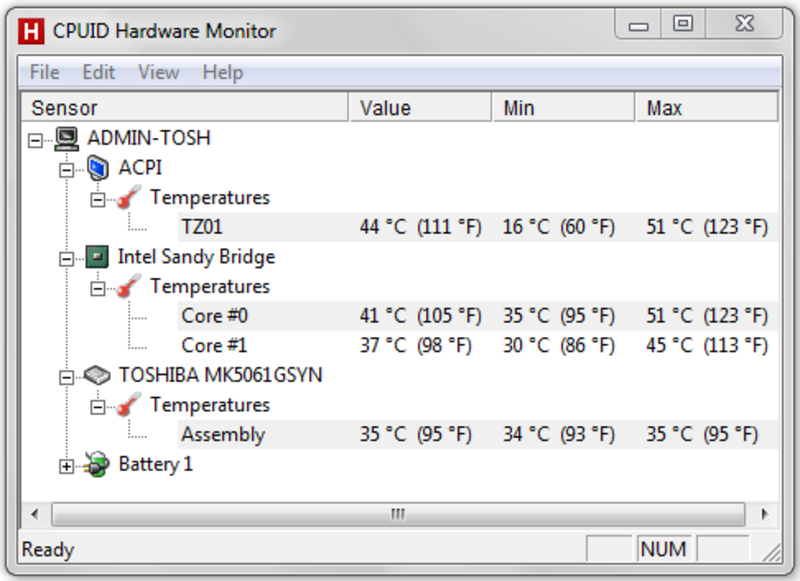Click Assembly value 35 °C (95 °F)

click(416, 435)
